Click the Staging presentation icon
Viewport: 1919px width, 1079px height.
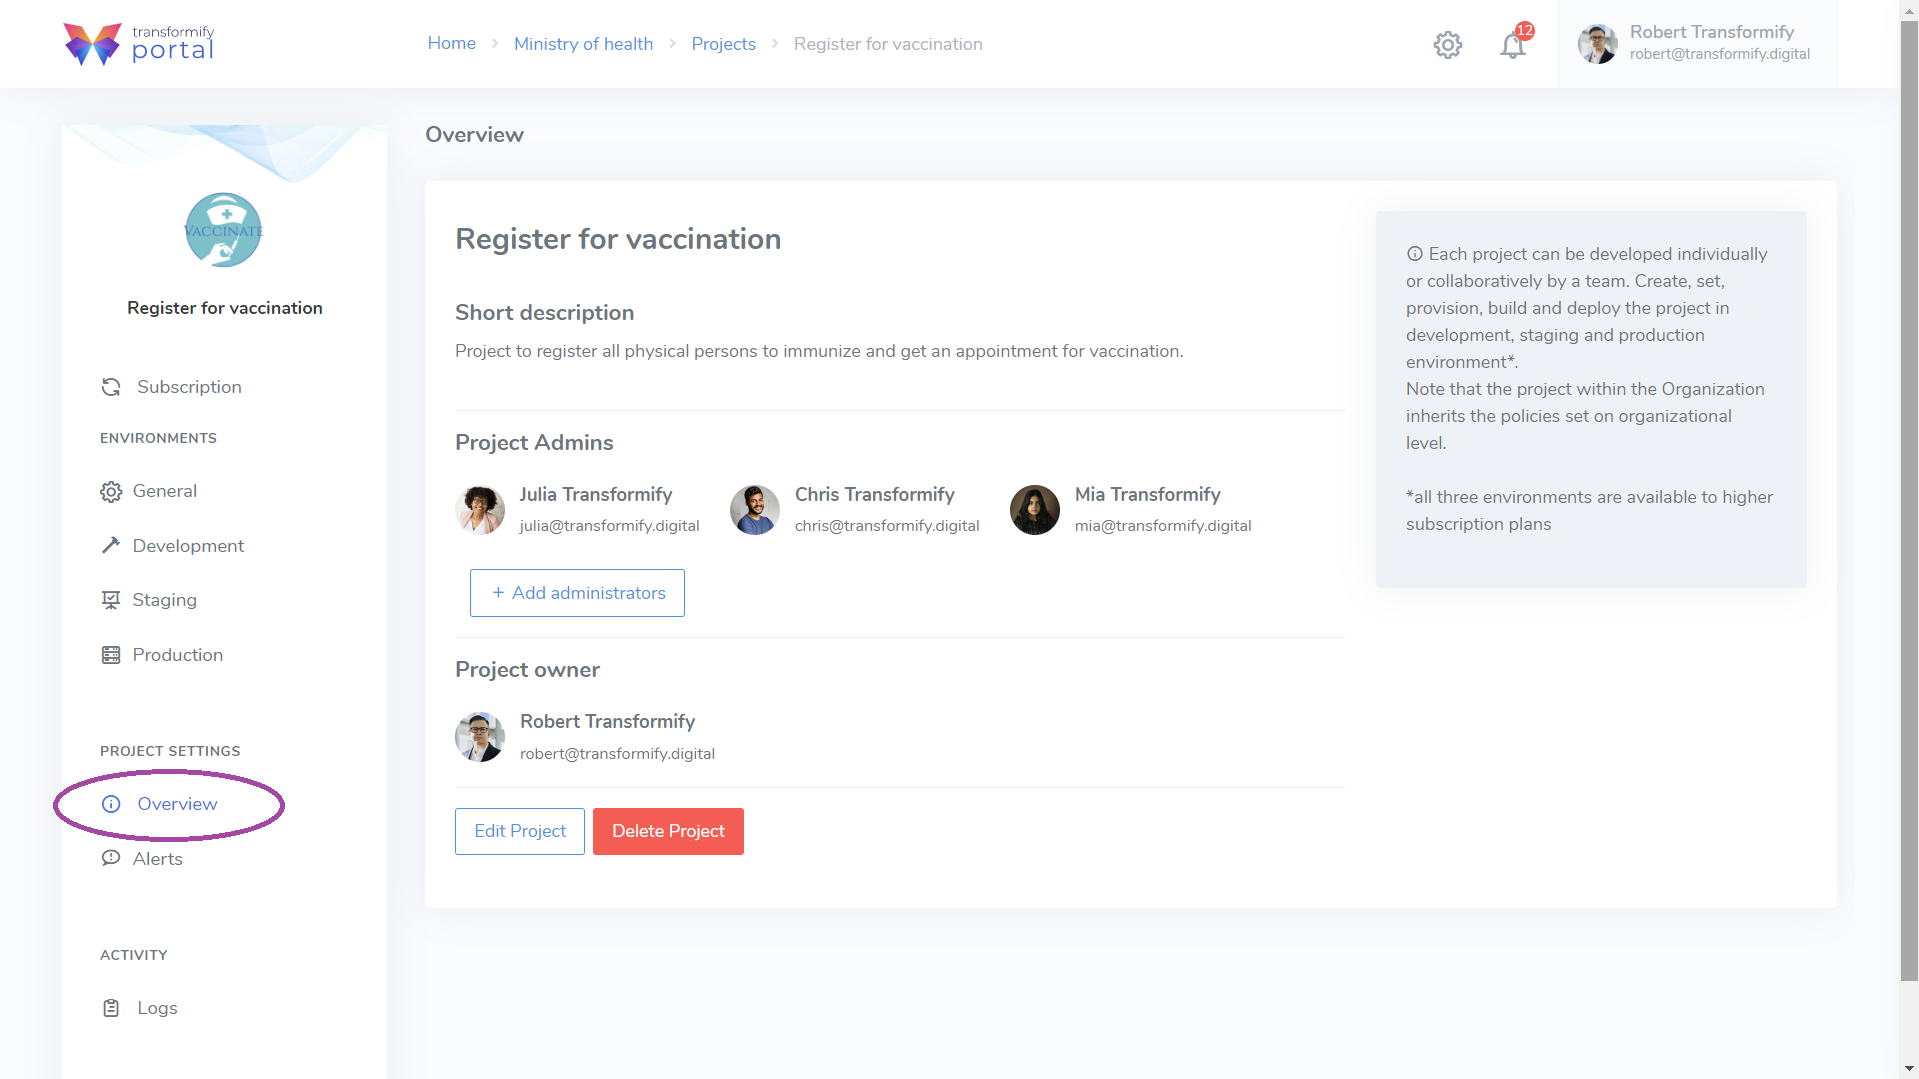[x=111, y=600]
